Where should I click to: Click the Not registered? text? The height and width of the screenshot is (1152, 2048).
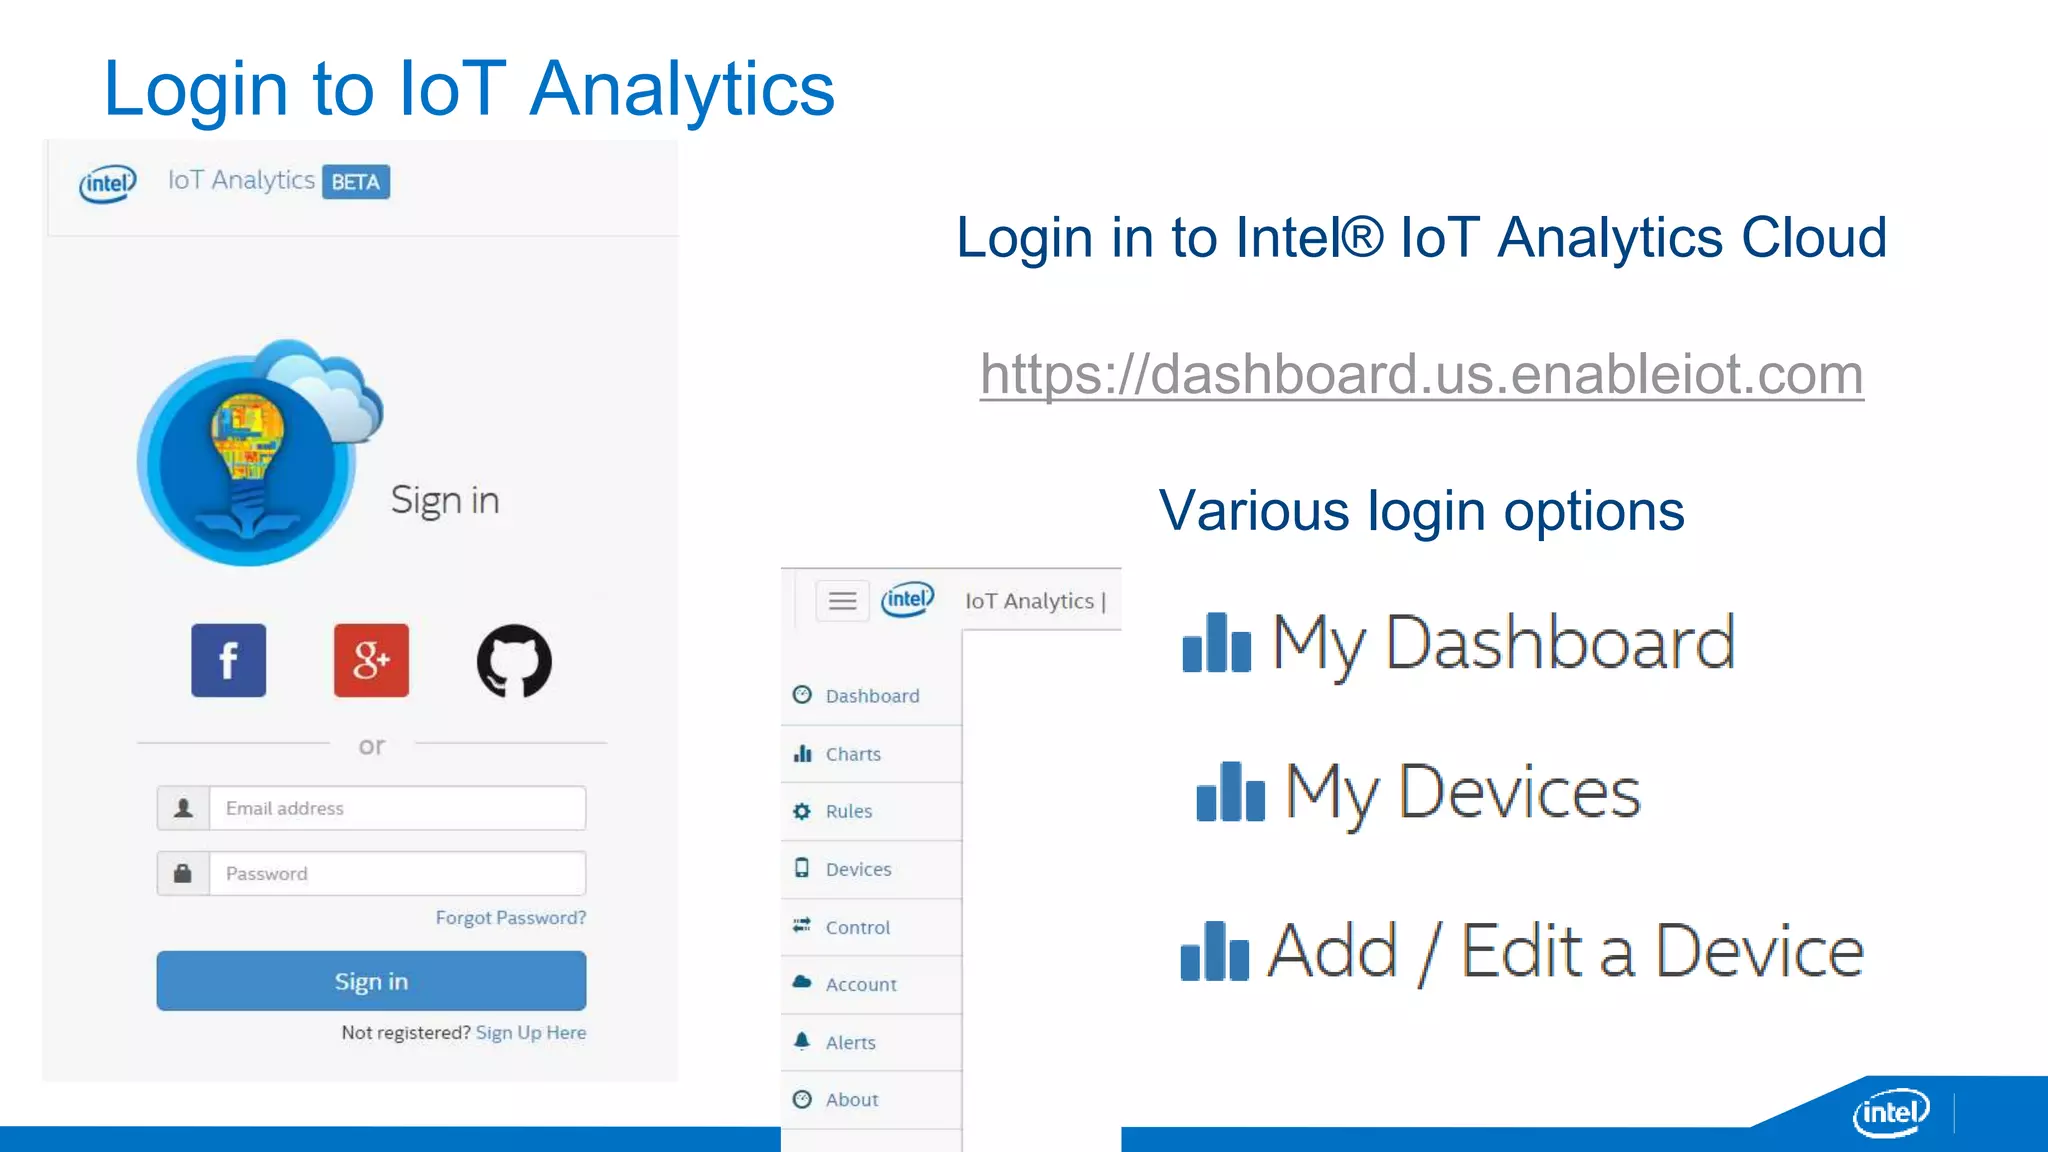[406, 1033]
